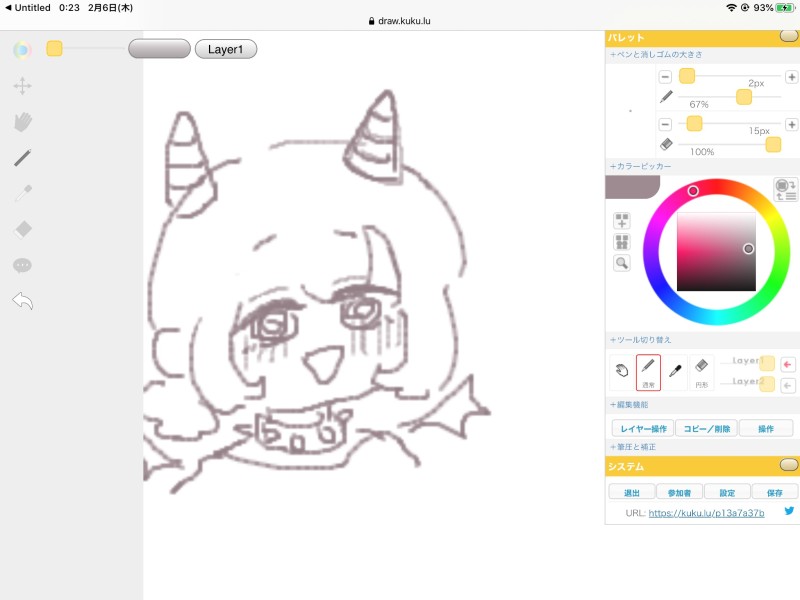Open the color wheel icon in left toolbar
The image size is (800, 600).
pyautogui.click(x=22, y=50)
